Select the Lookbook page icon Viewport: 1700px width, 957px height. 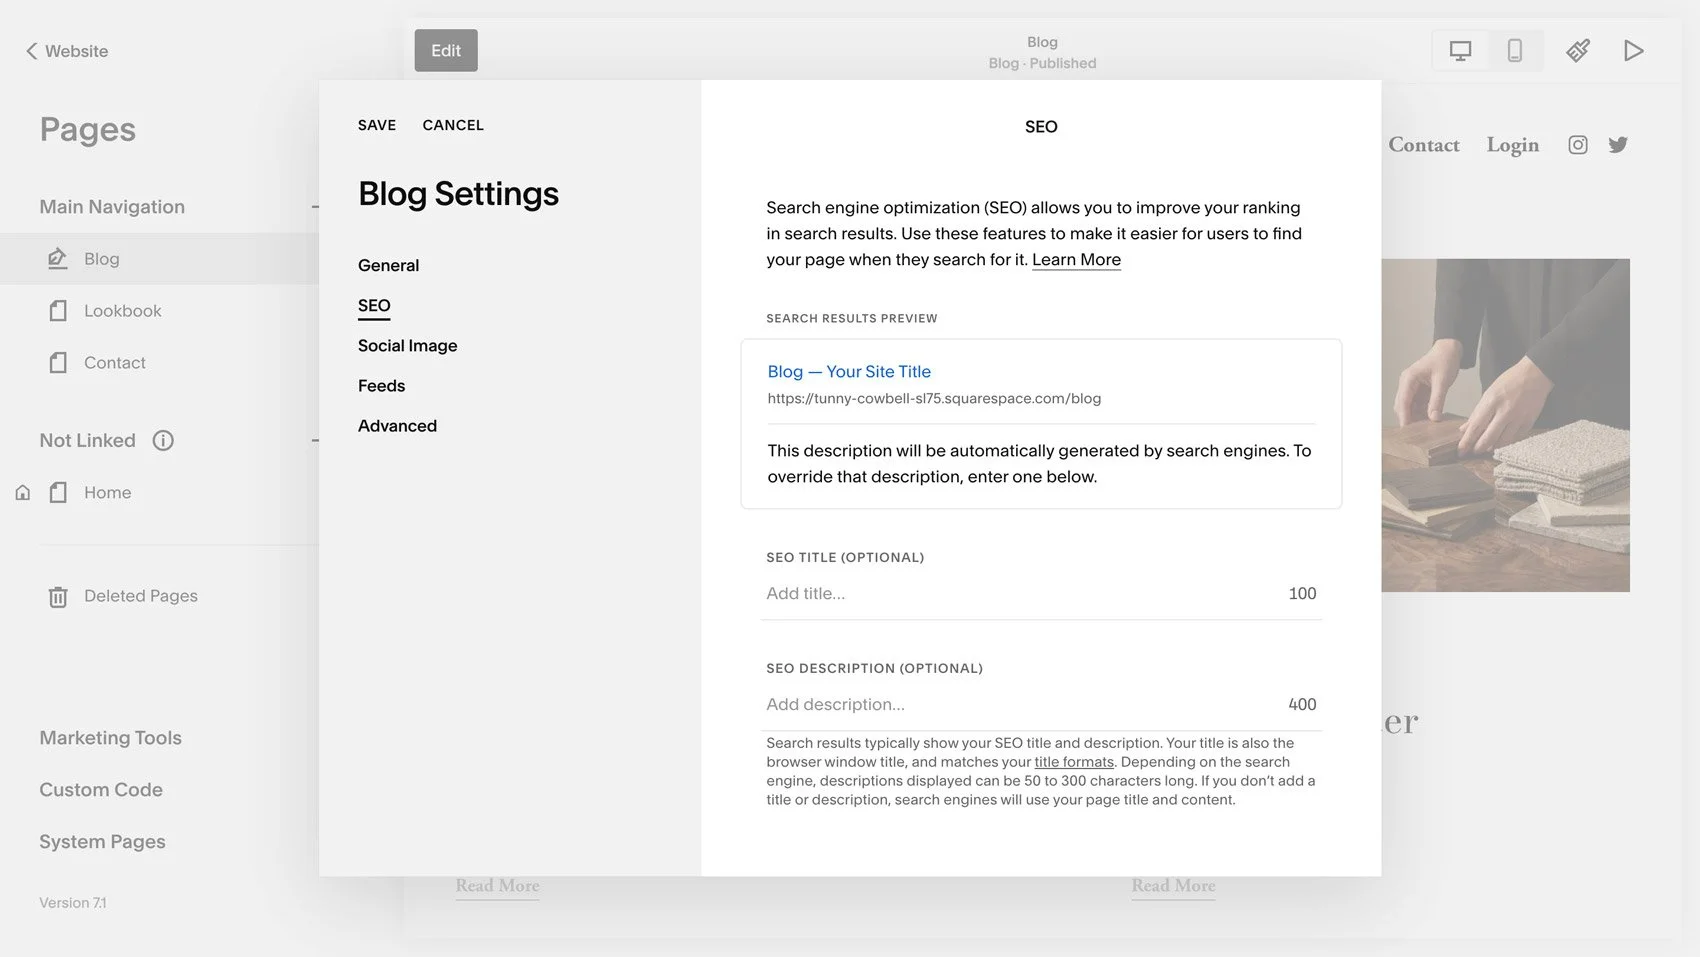pyautogui.click(x=58, y=311)
